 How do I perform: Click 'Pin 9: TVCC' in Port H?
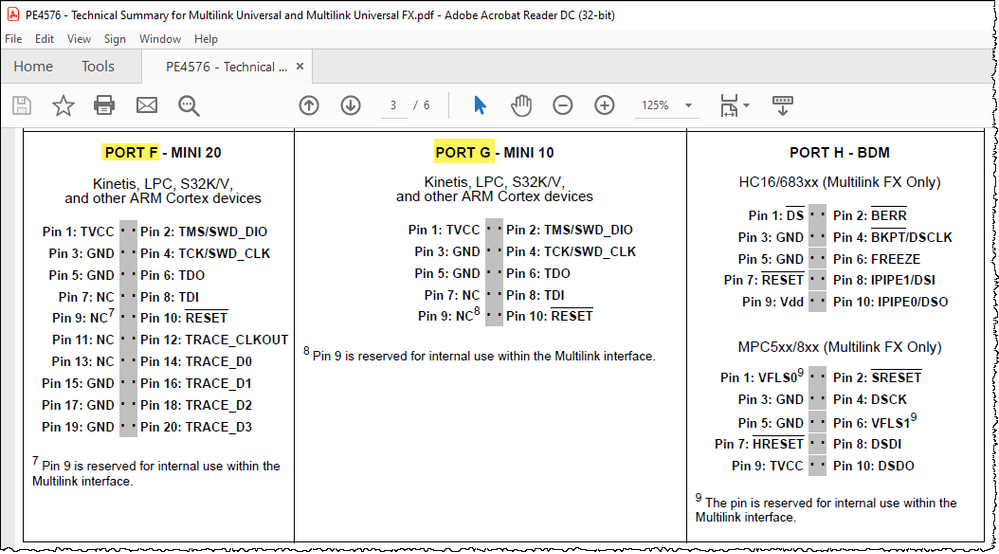coord(767,465)
